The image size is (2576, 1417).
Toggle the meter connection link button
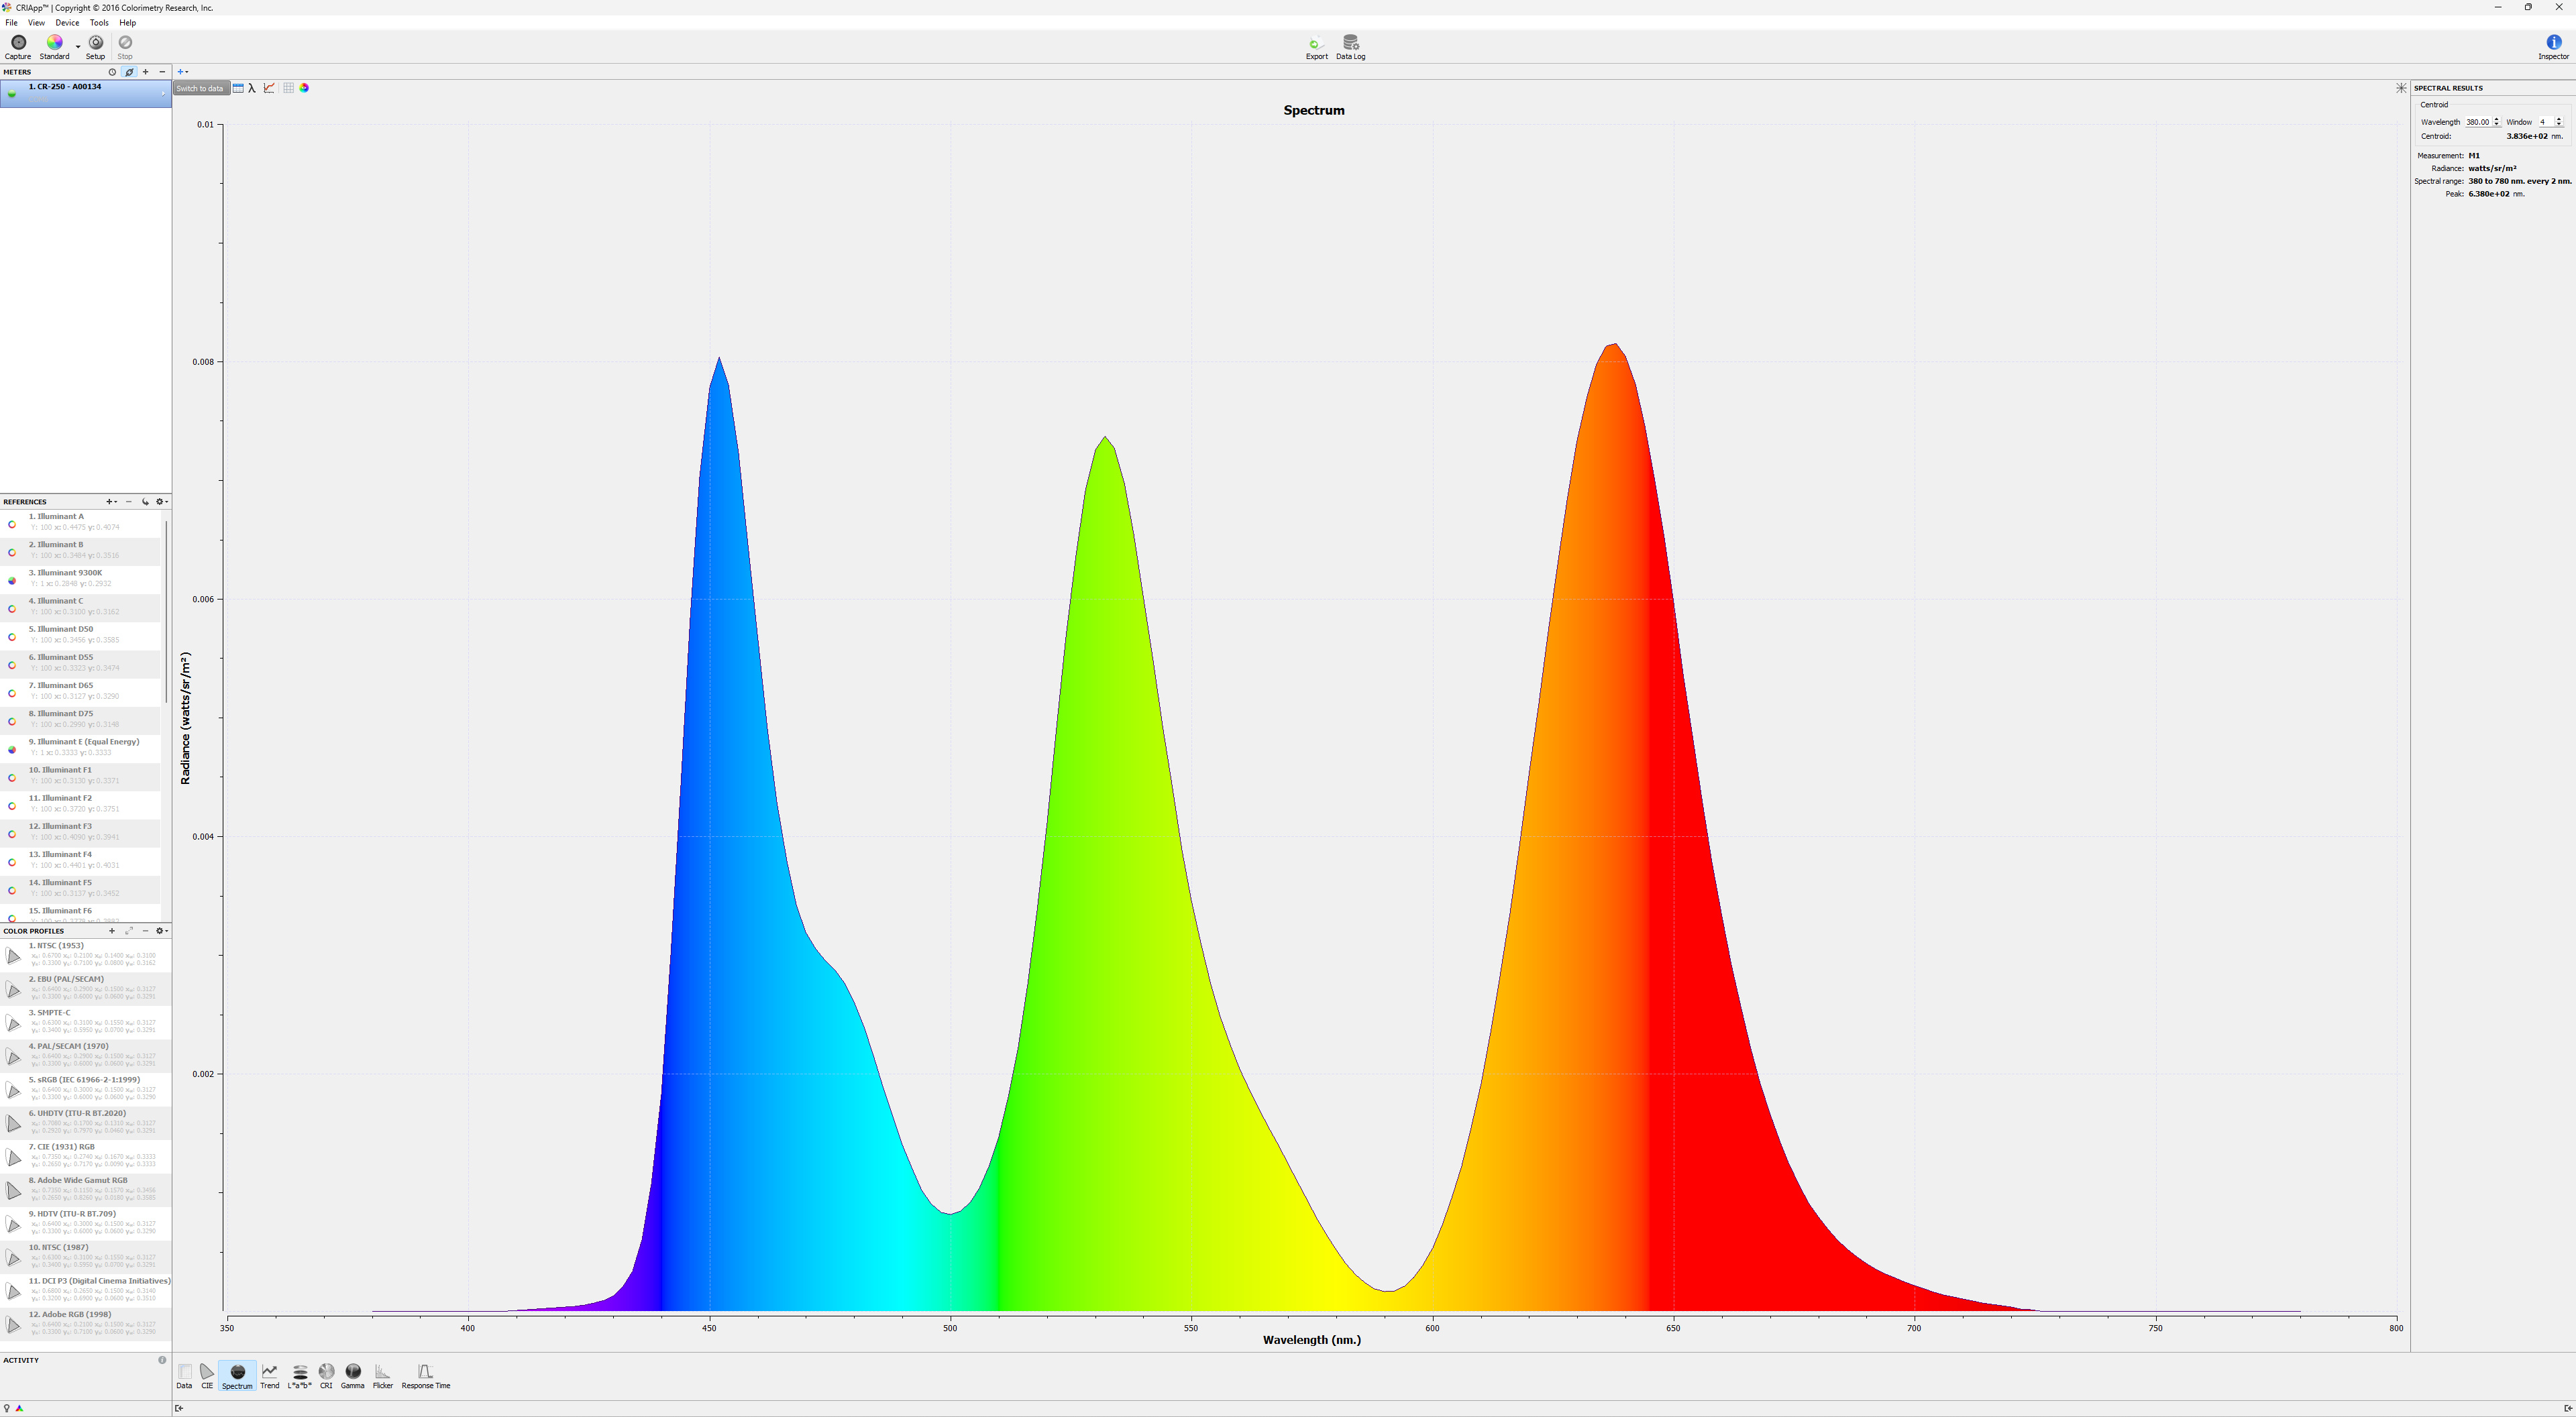(x=129, y=72)
